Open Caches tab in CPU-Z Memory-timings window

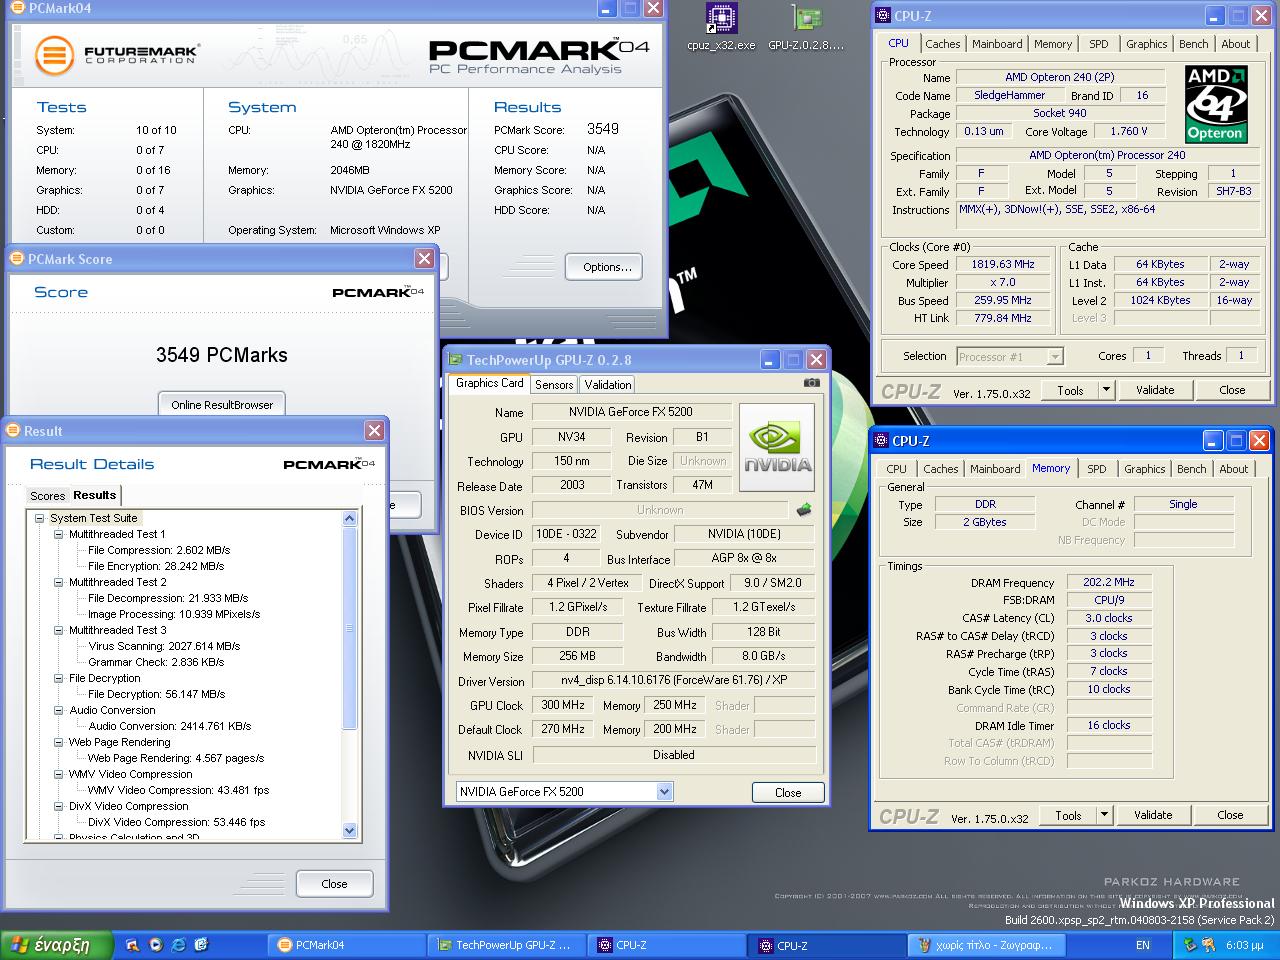click(940, 469)
